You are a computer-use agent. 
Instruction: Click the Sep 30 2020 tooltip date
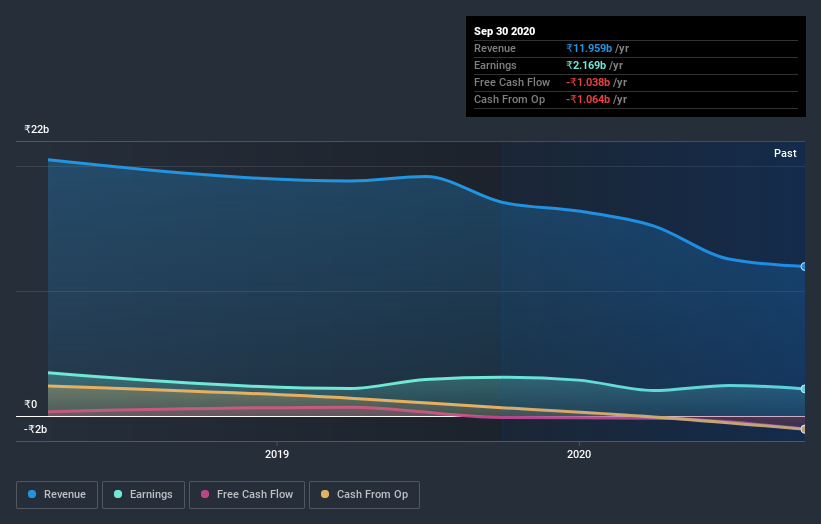[504, 31]
